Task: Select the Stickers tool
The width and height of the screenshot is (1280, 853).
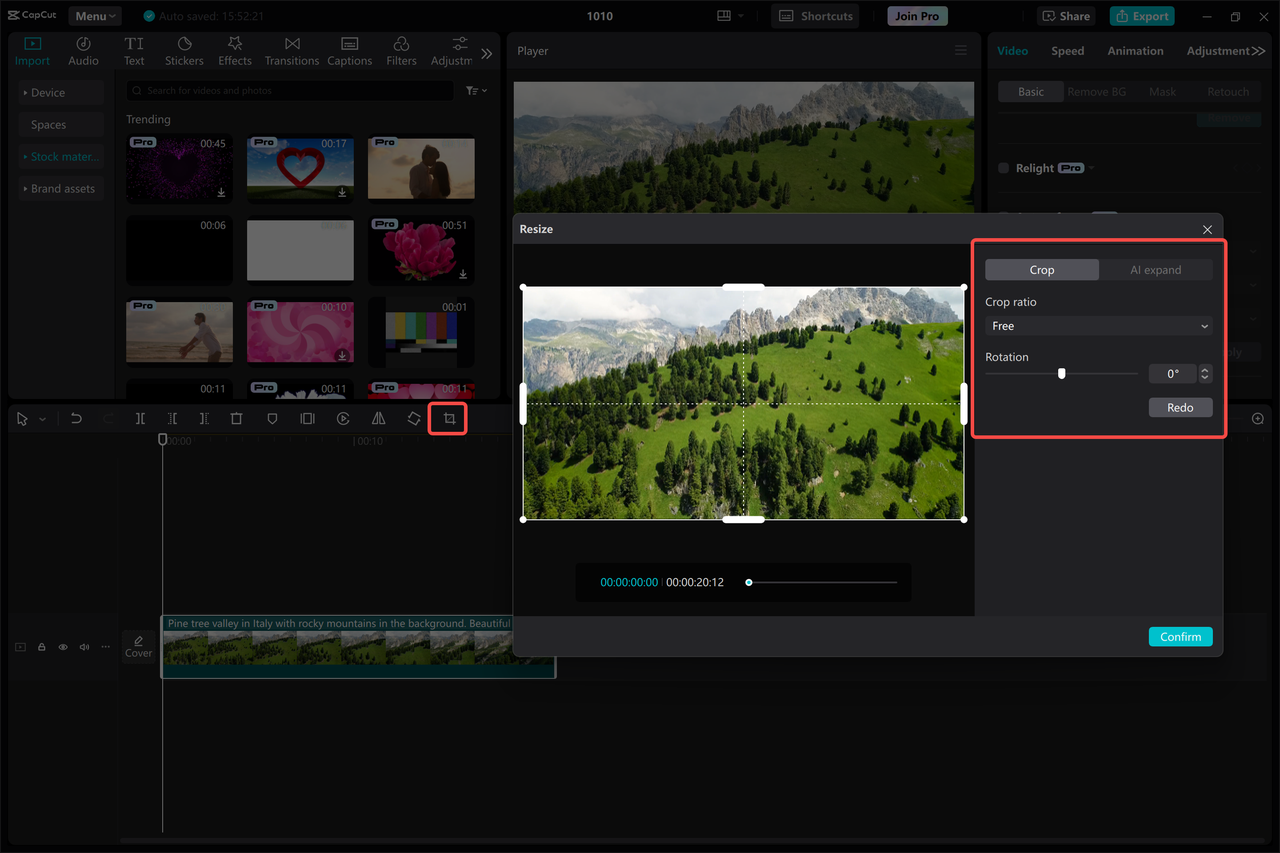Action: click(x=184, y=50)
